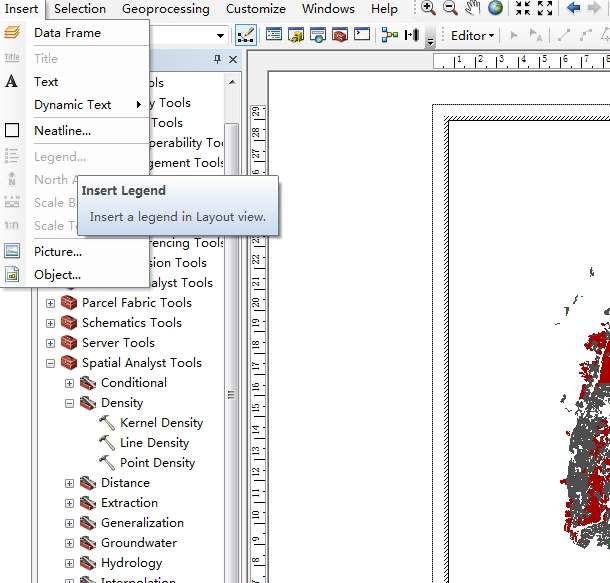
Task: Open the Customize menu
Action: (x=256, y=9)
